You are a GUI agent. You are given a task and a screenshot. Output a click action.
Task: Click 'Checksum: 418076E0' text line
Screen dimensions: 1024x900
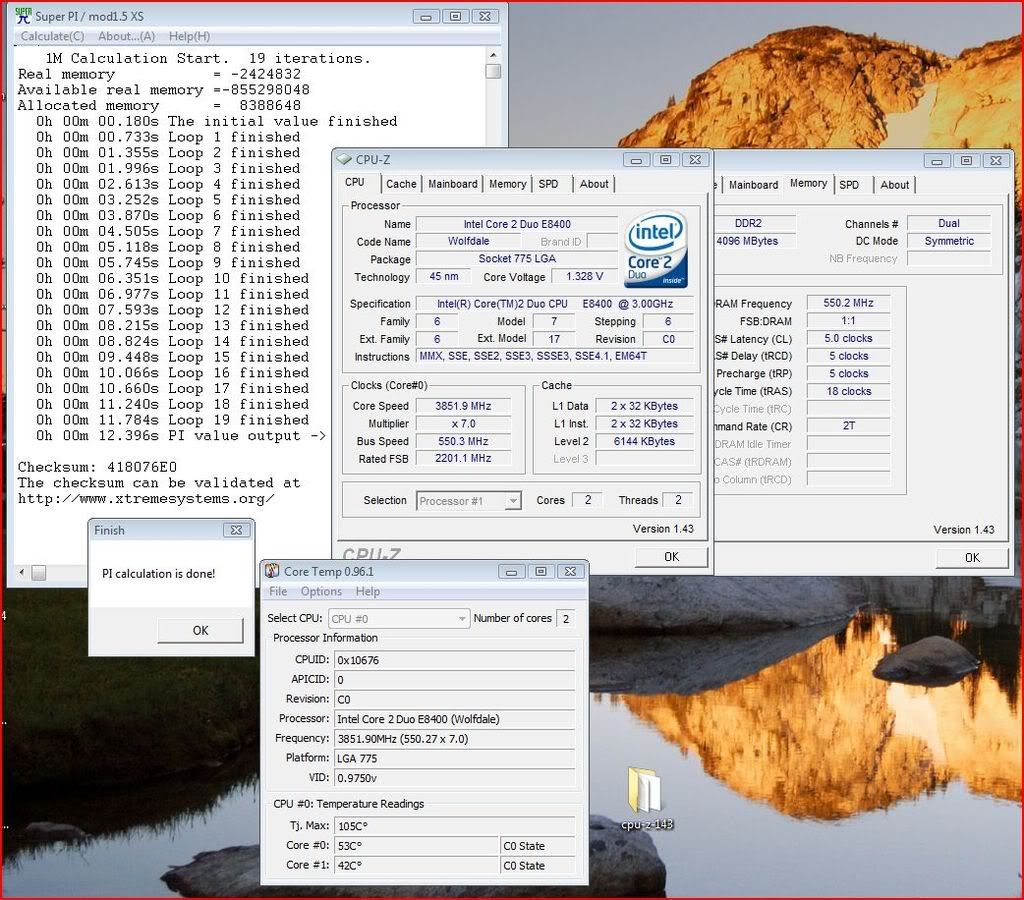[97, 467]
